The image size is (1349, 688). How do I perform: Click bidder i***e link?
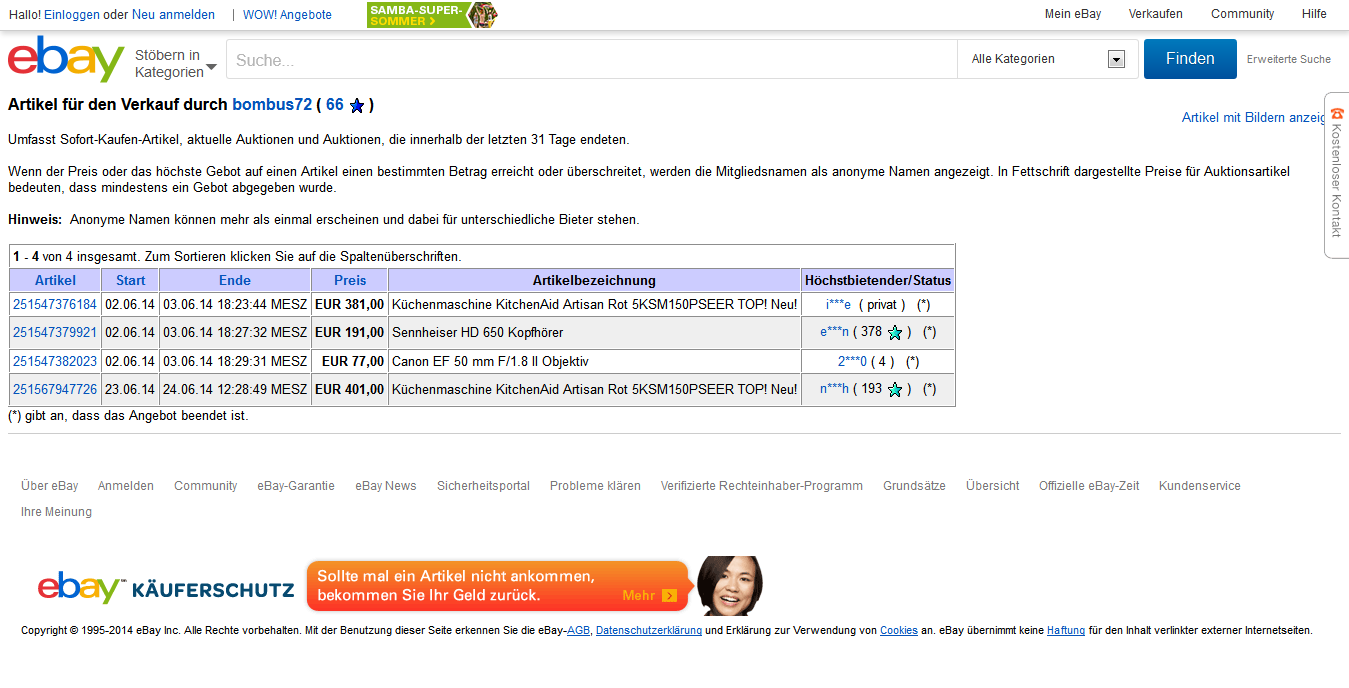tap(838, 304)
